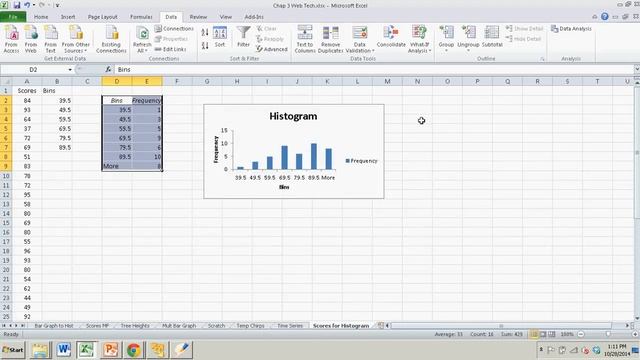Undo last action in toolbar
This screenshot has width=640, height=360.
pyautogui.click(x=27, y=5)
